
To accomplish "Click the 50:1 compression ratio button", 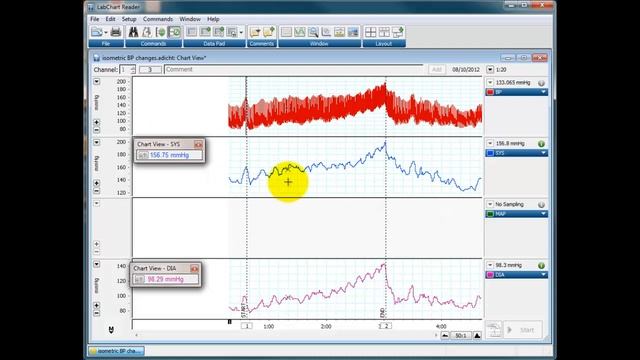I will (x=461, y=336).
